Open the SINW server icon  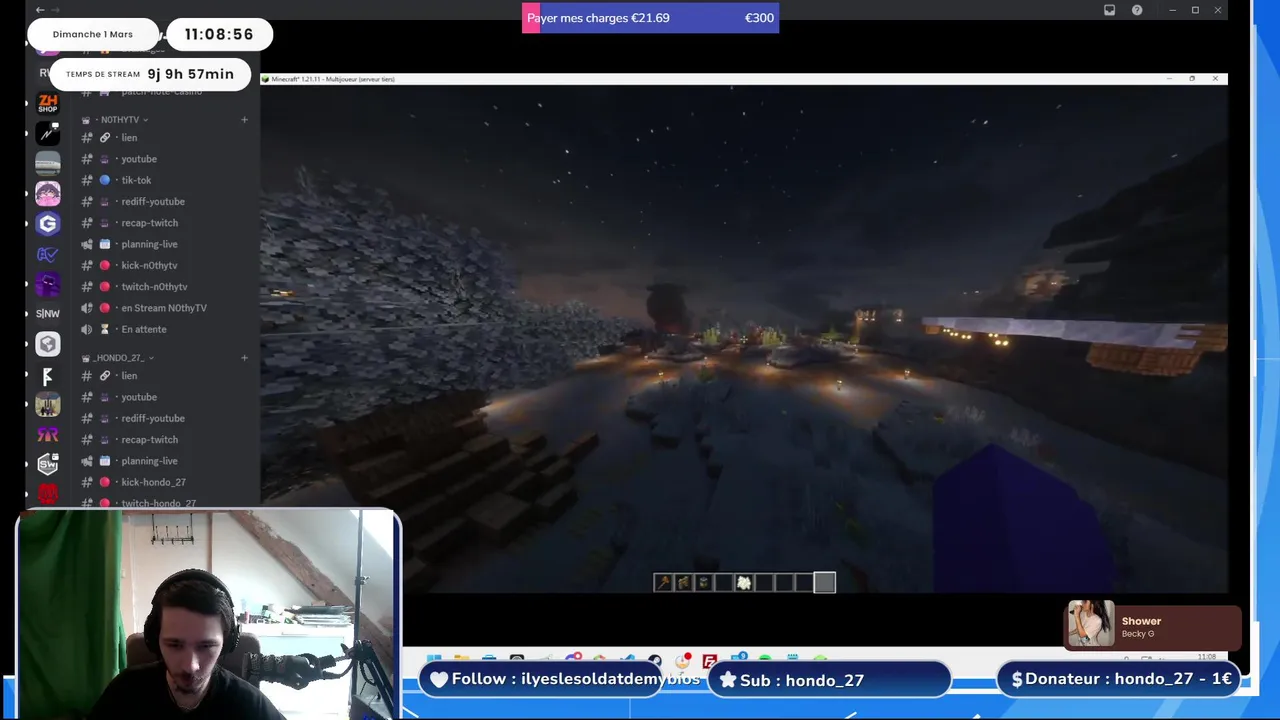[x=47, y=314]
